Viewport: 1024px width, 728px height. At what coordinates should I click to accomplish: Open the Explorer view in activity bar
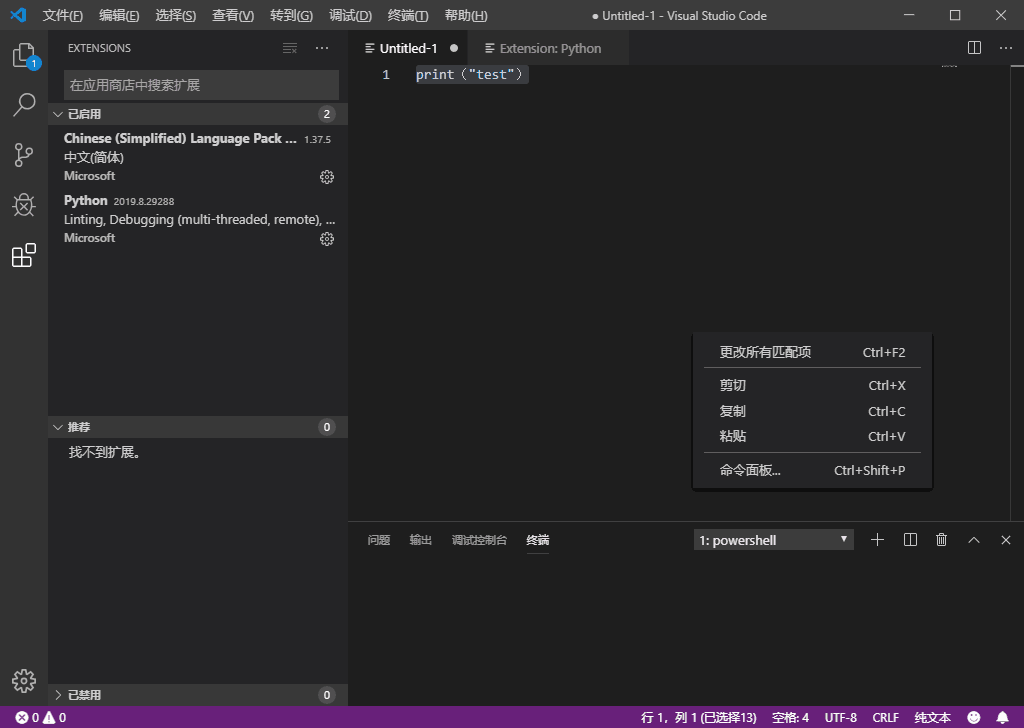point(24,55)
